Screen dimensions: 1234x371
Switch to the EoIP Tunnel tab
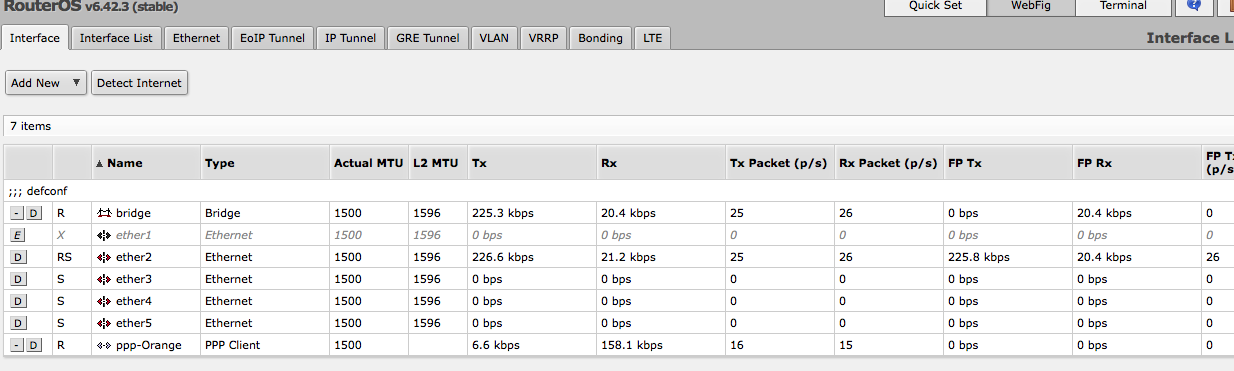tap(272, 38)
